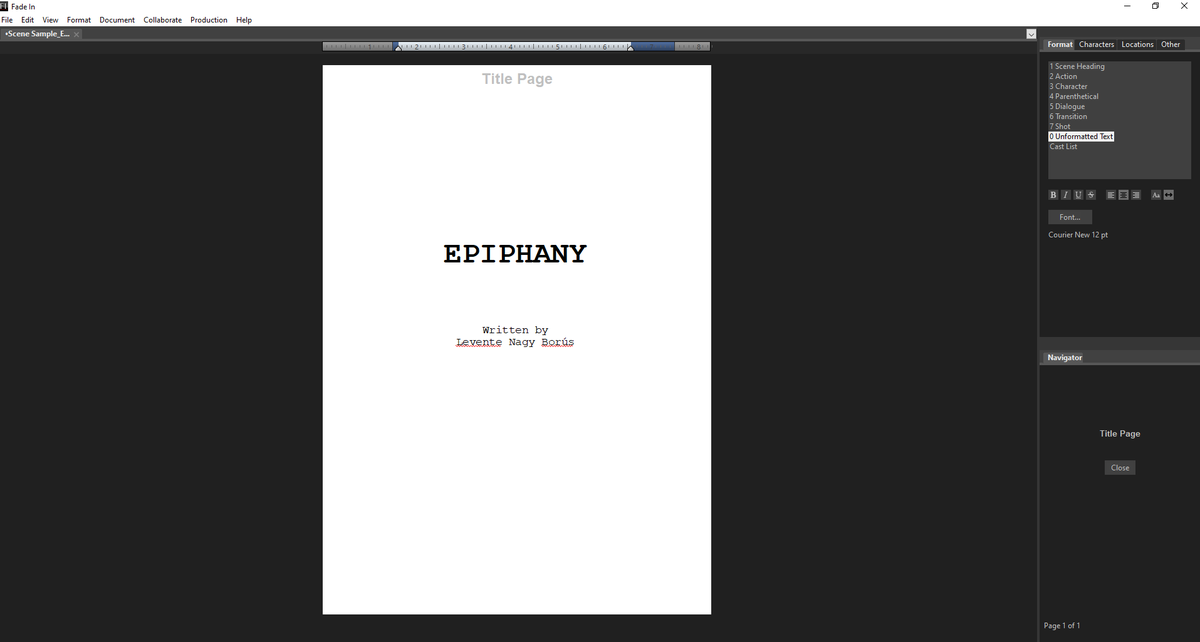Screen dimensions: 1200x642
Task: Click the EPIPHANY title text on page
Action: [x=515, y=254]
